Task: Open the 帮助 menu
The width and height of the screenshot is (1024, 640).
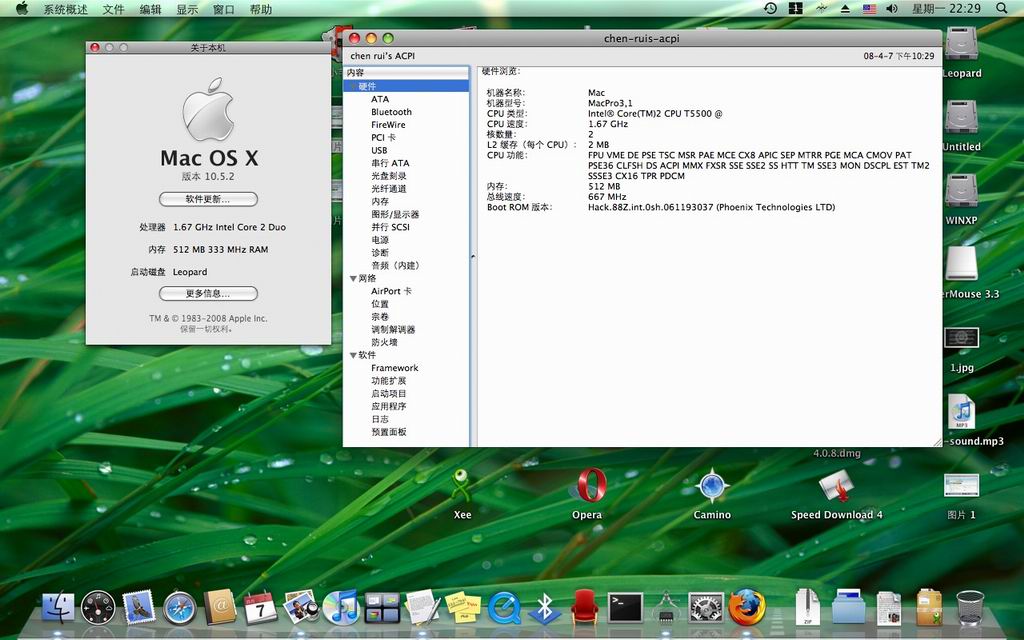Action: (x=261, y=9)
